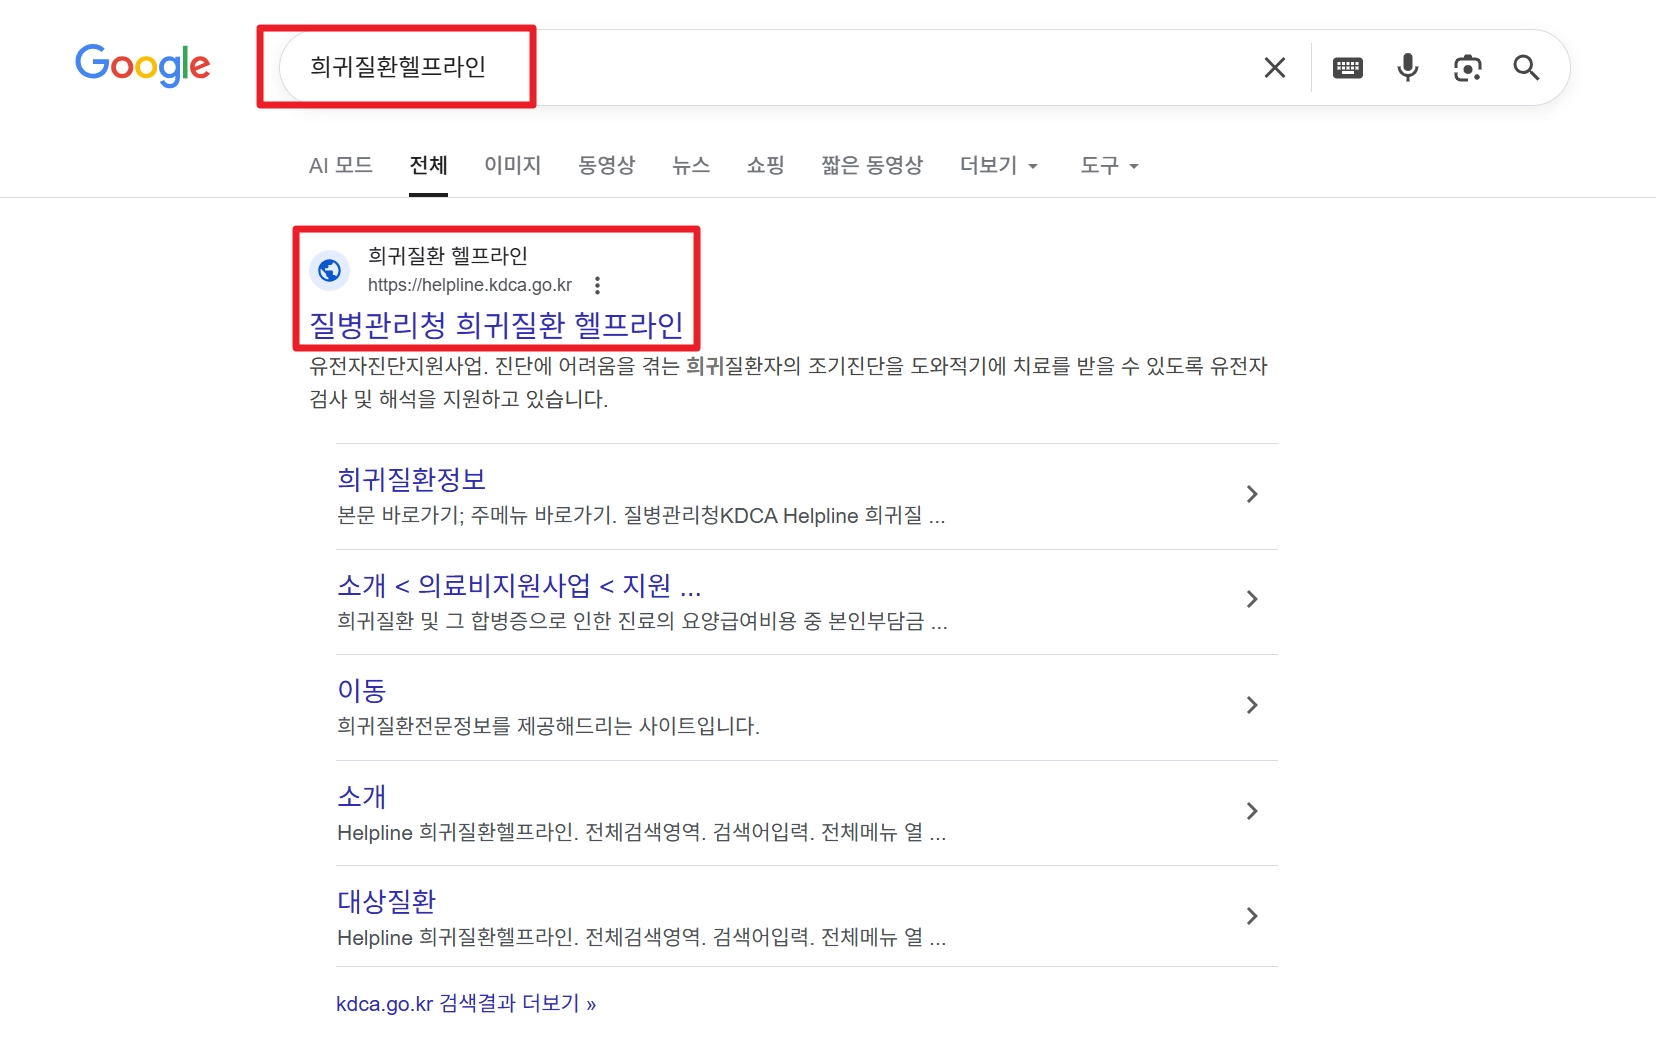This screenshot has width=1656, height=1049.
Task: Select the 쇼핑 tab
Action: click(x=765, y=166)
